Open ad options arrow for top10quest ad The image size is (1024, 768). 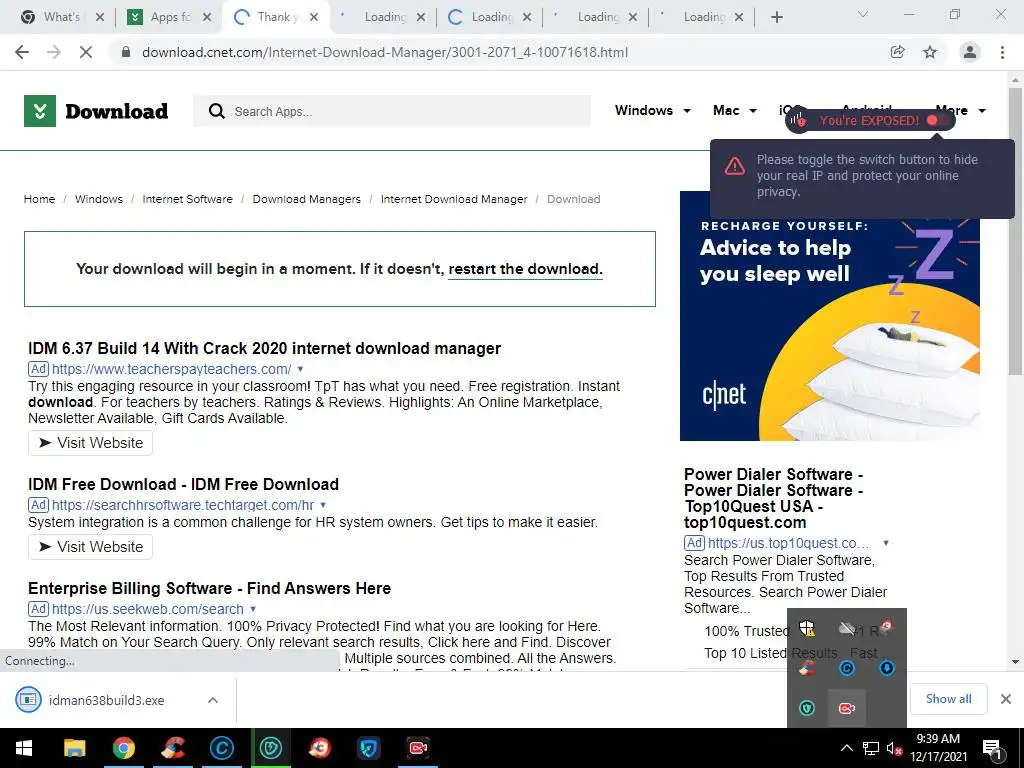(886, 543)
